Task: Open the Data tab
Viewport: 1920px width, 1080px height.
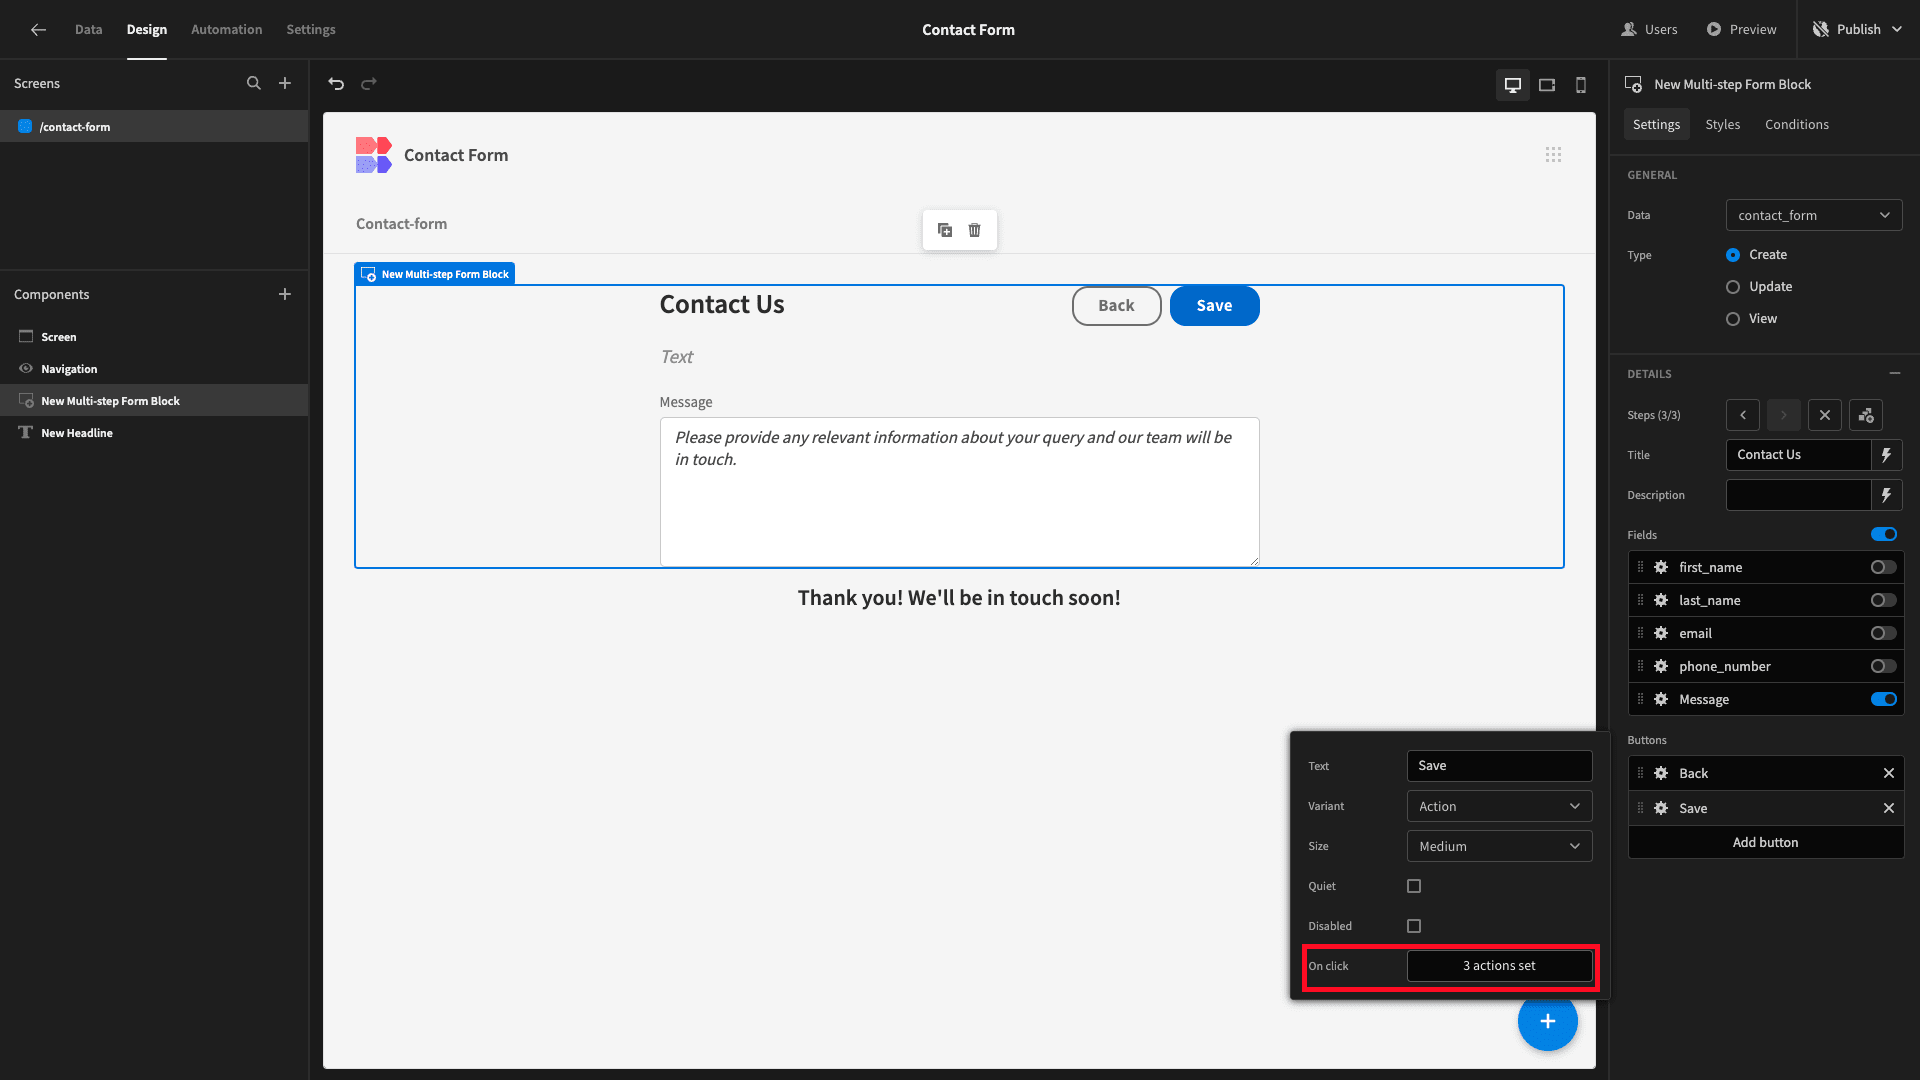Action: tap(89, 30)
